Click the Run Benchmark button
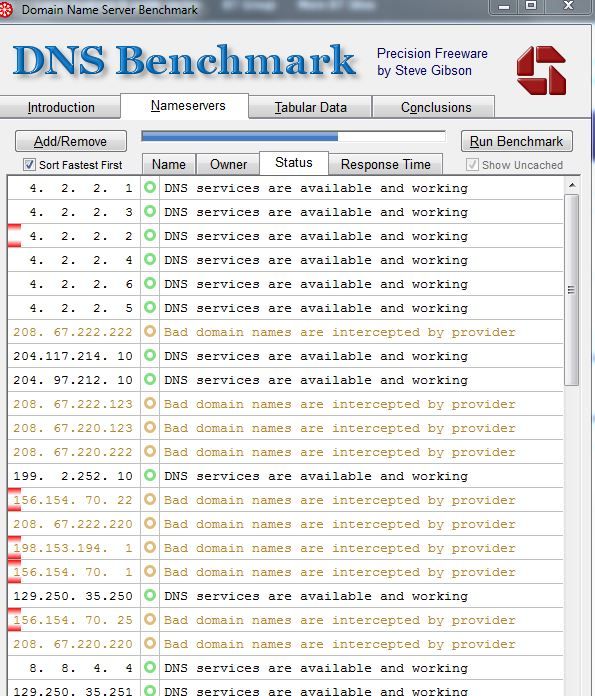This screenshot has width=595, height=696. [x=516, y=141]
